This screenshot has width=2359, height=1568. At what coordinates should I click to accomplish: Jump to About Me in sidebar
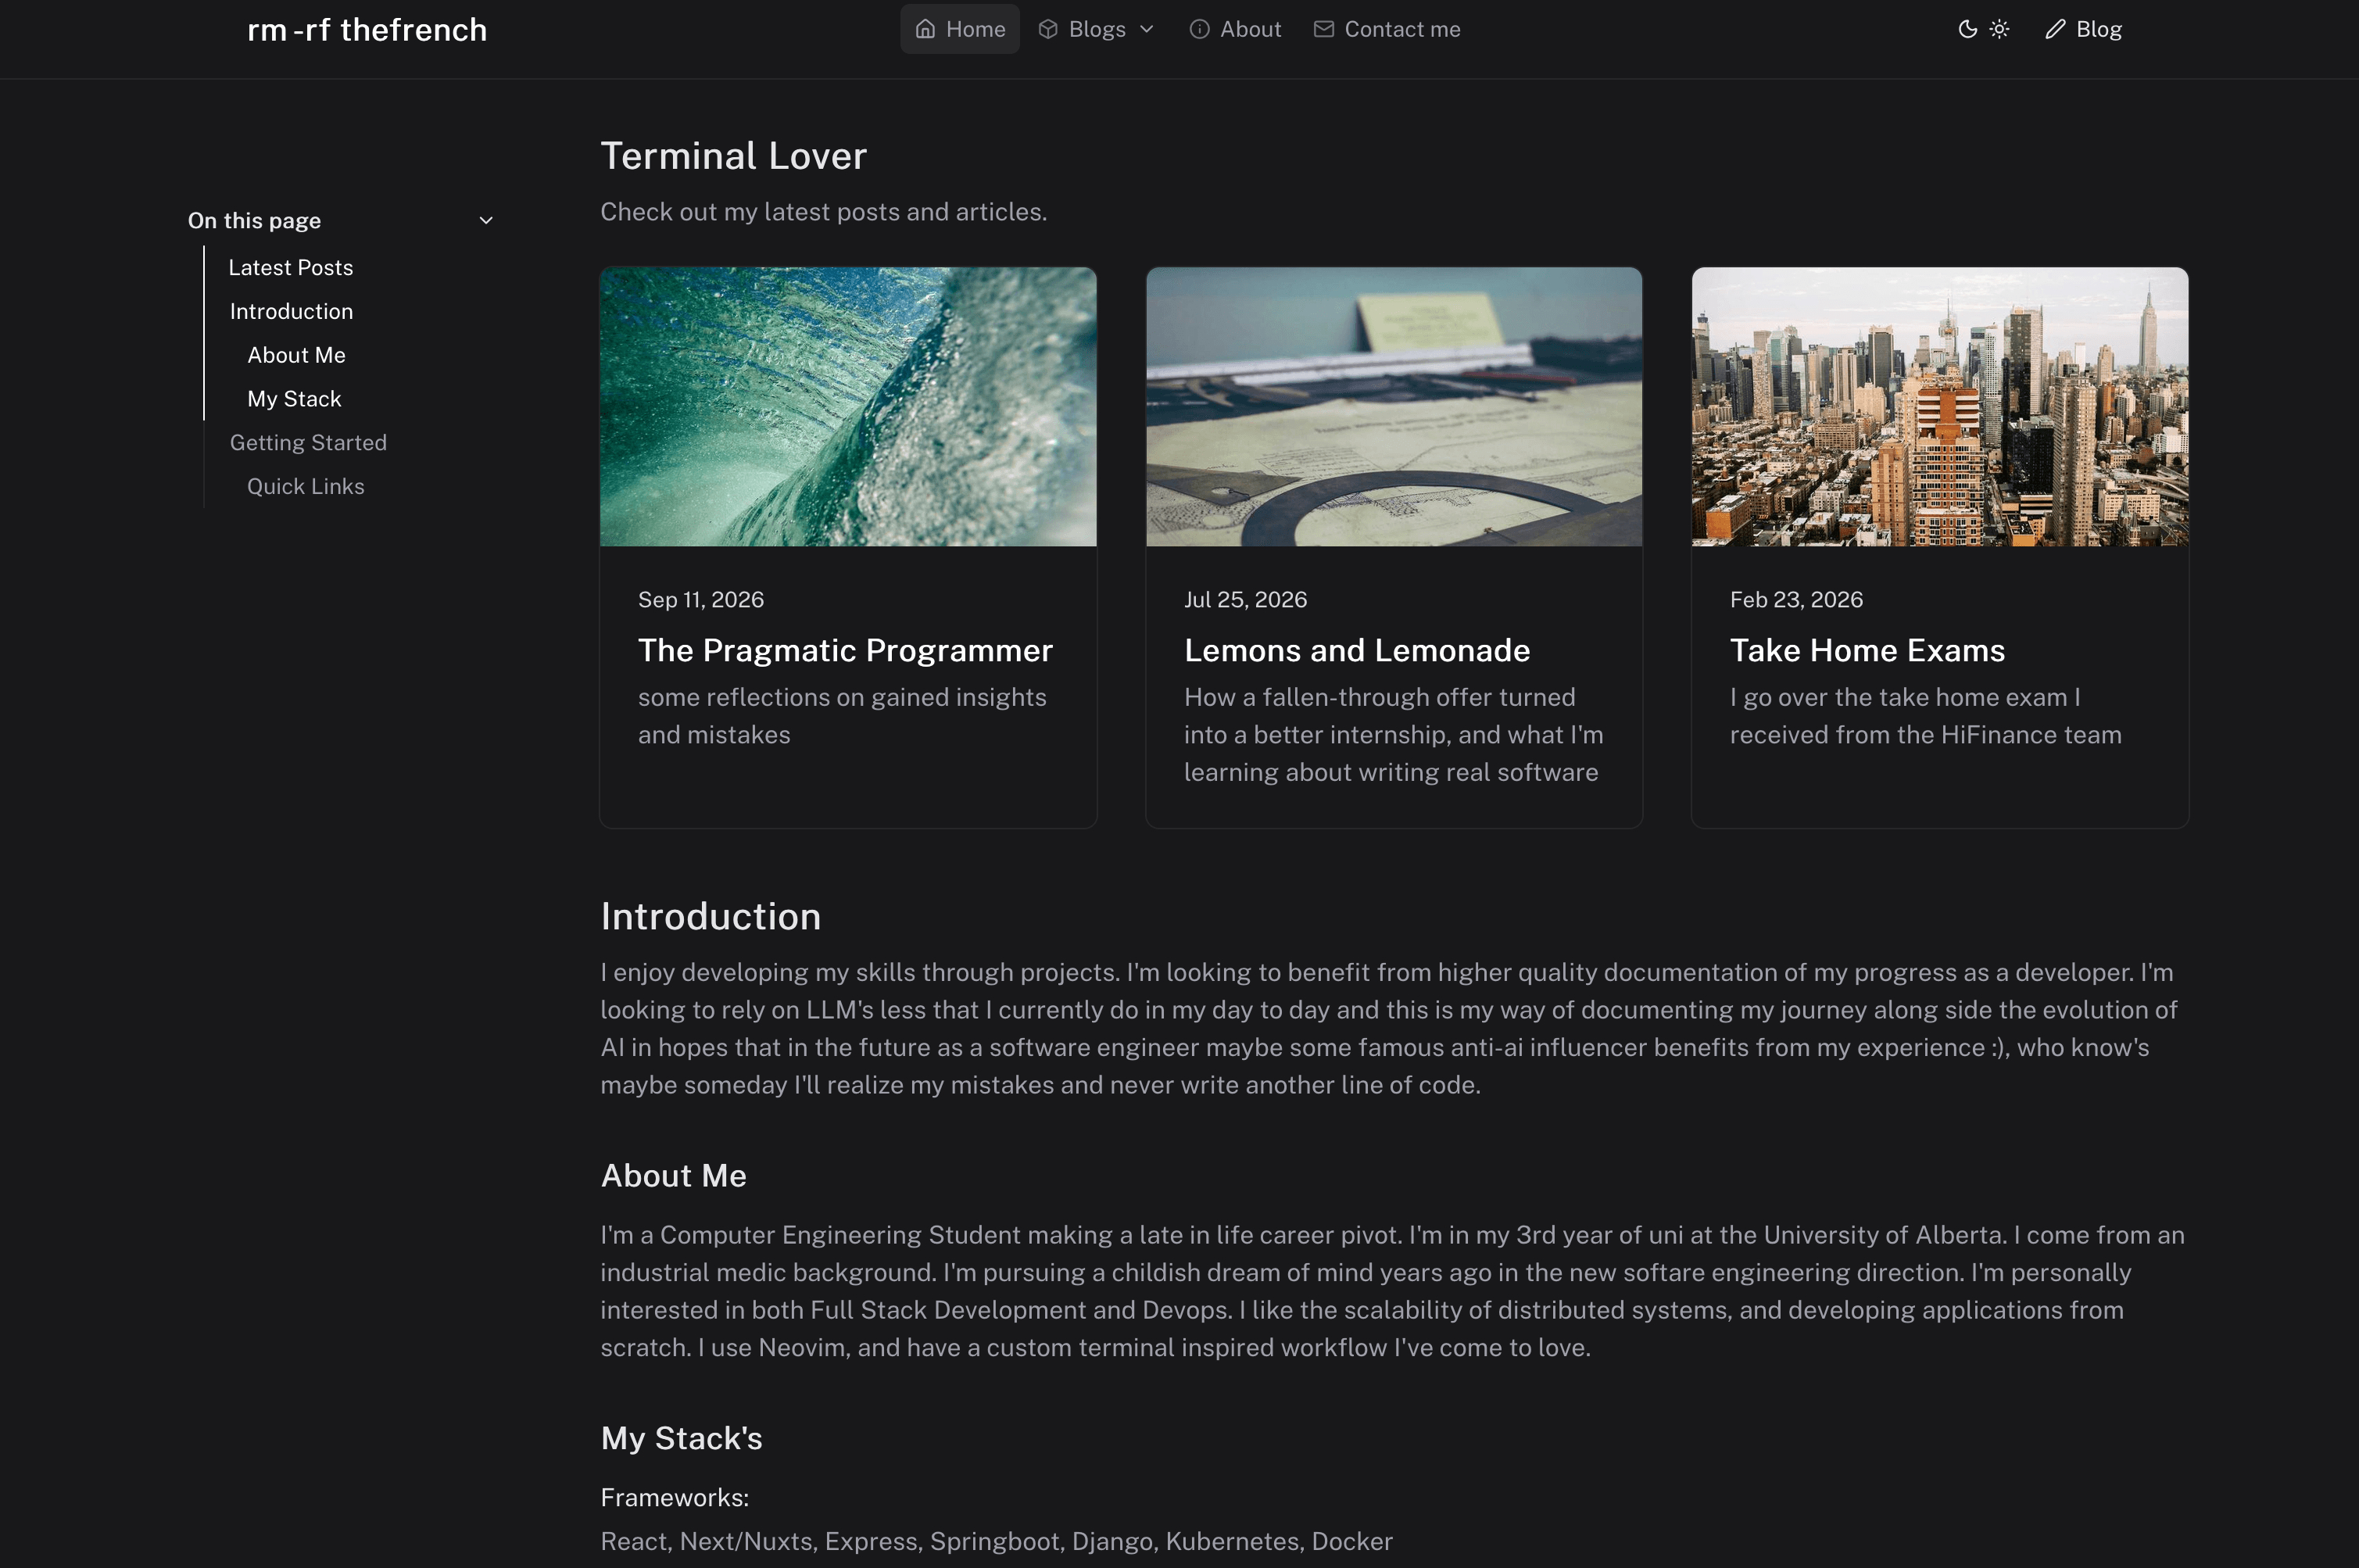point(296,355)
